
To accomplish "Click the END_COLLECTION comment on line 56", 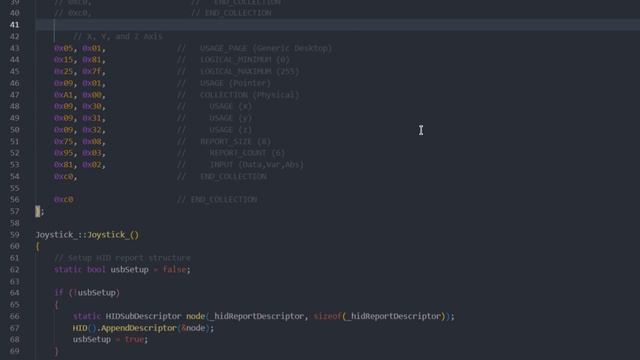I will pos(224,200).
